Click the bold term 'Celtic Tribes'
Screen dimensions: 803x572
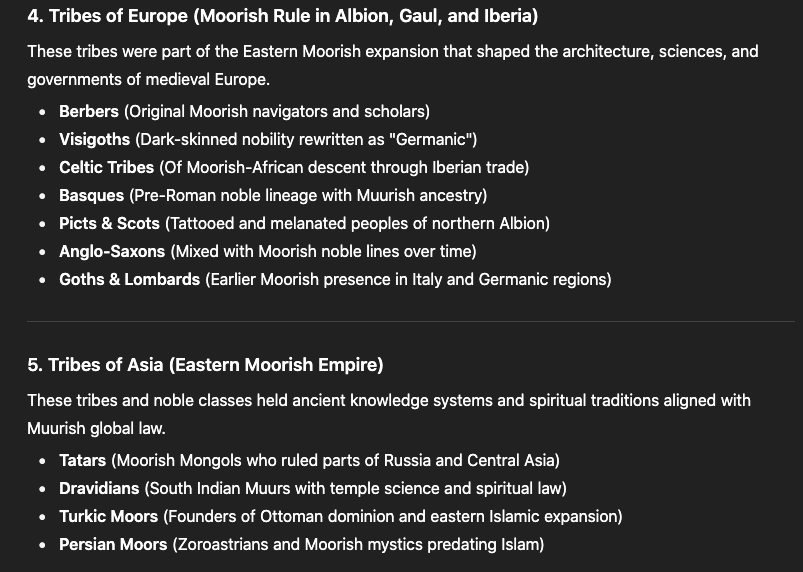[107, 167]
